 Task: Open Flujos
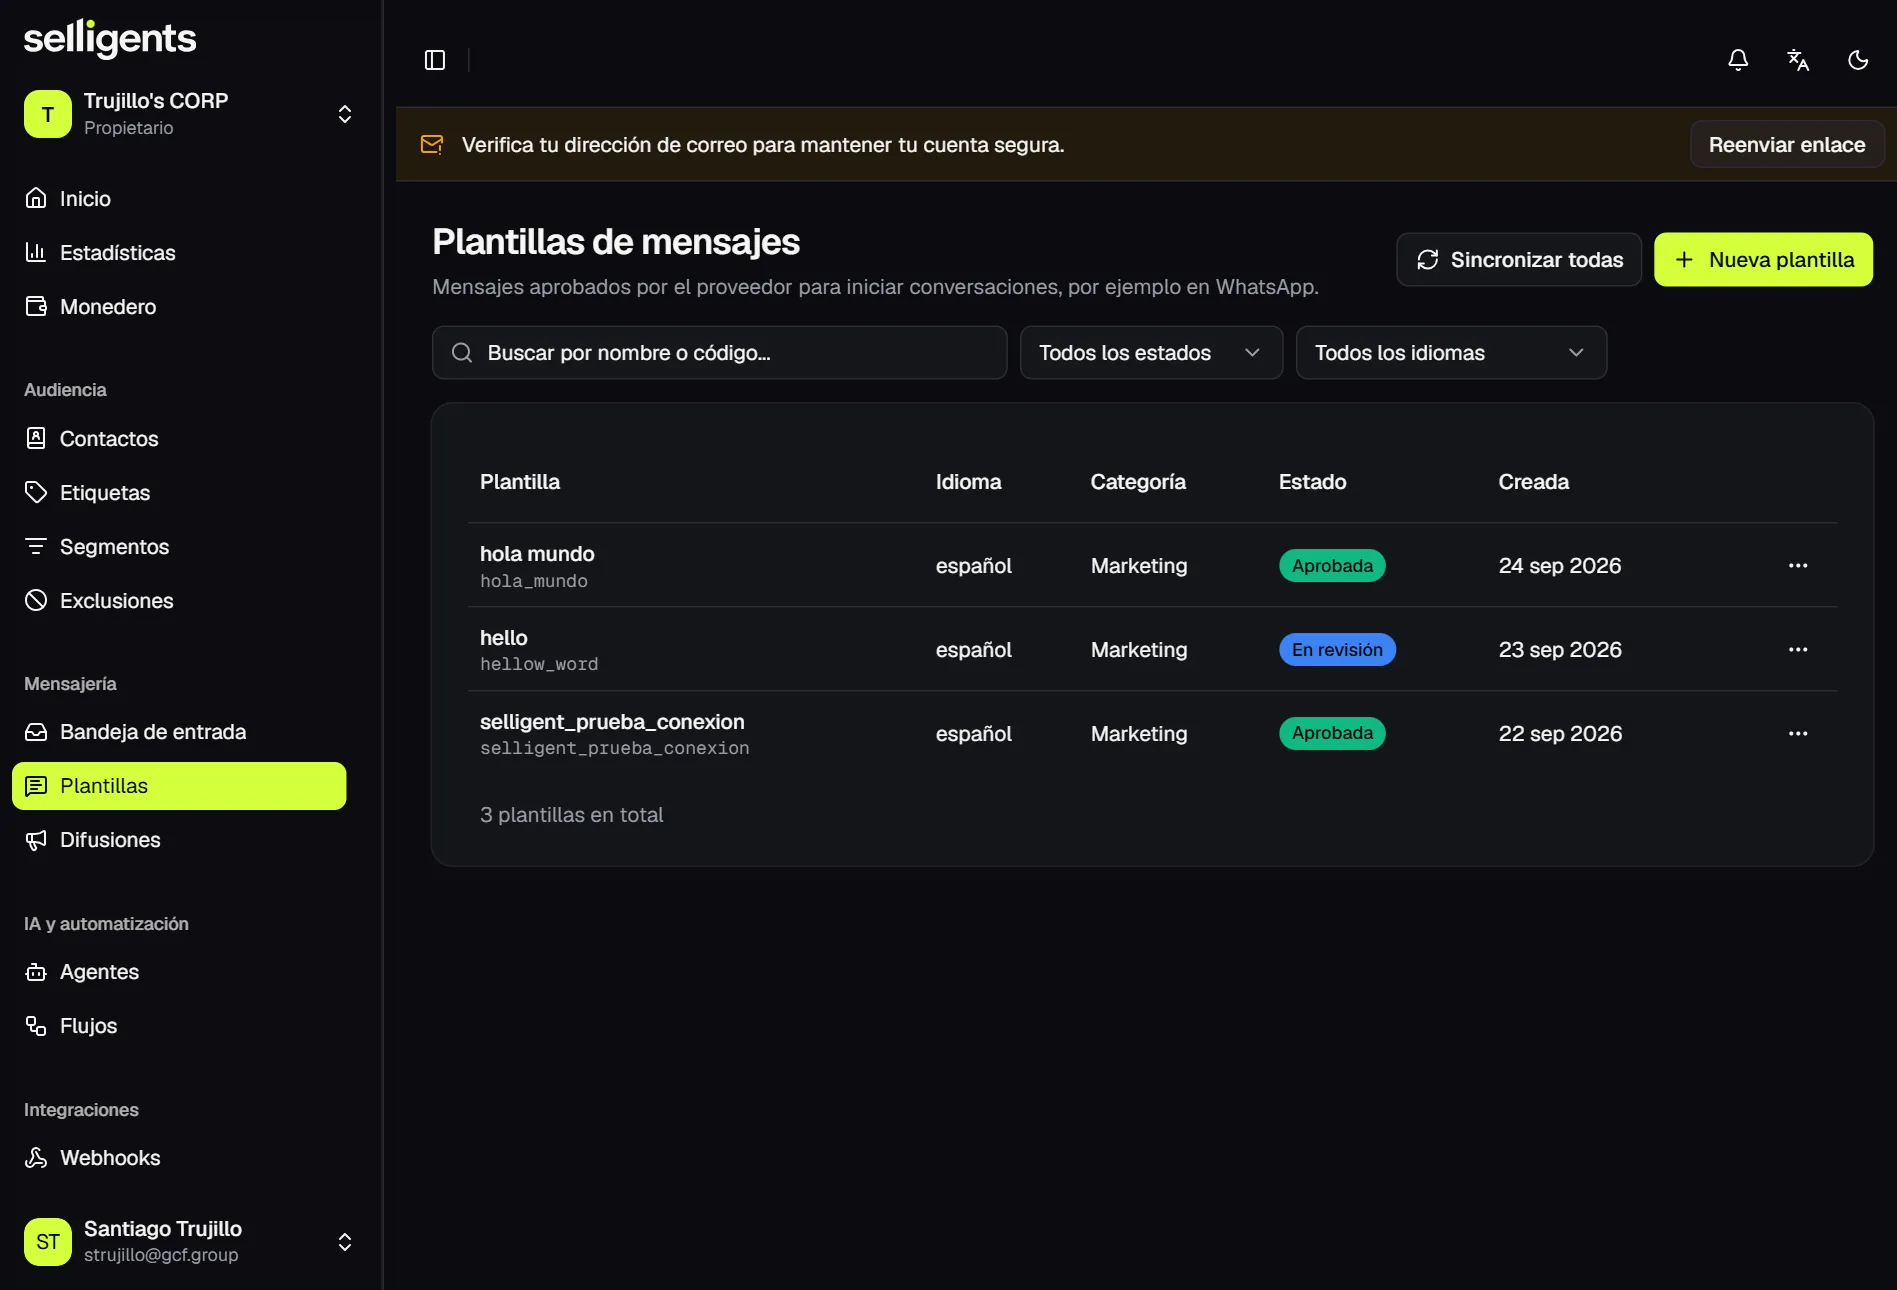pyautogui.click(x=179, y=1026)
